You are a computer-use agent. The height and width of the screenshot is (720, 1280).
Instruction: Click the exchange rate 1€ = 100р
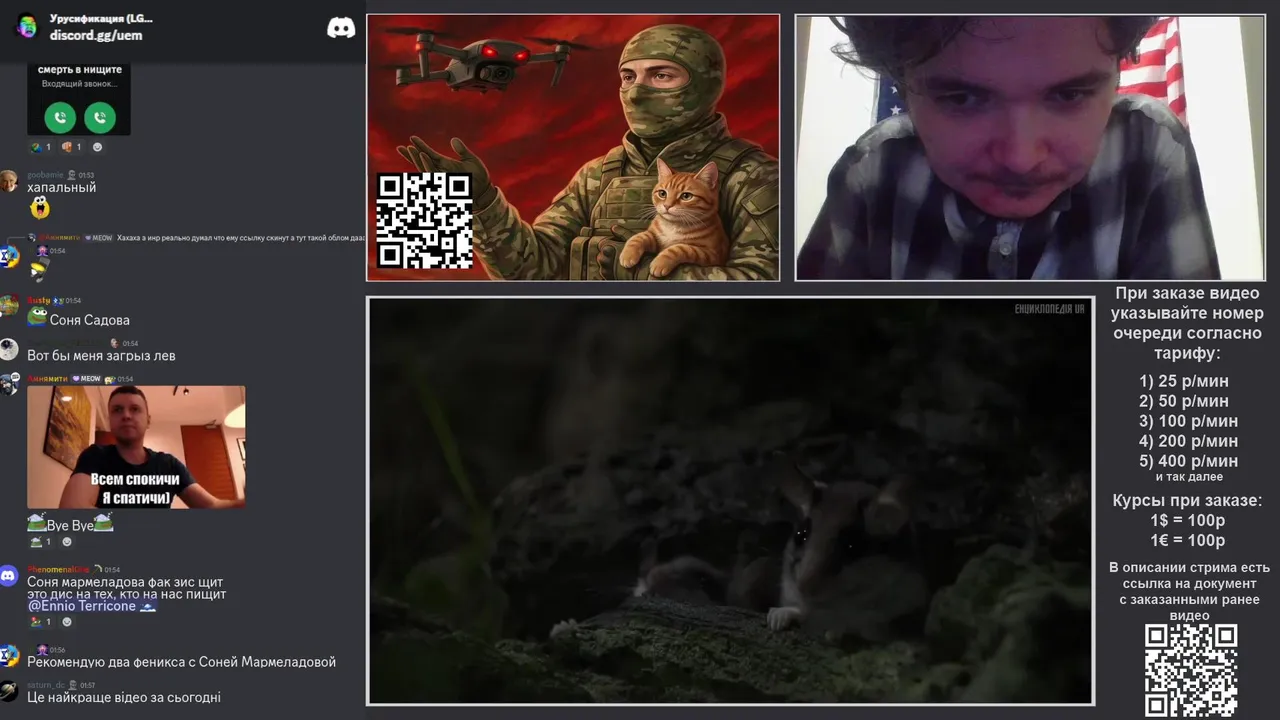point(1187,540)
